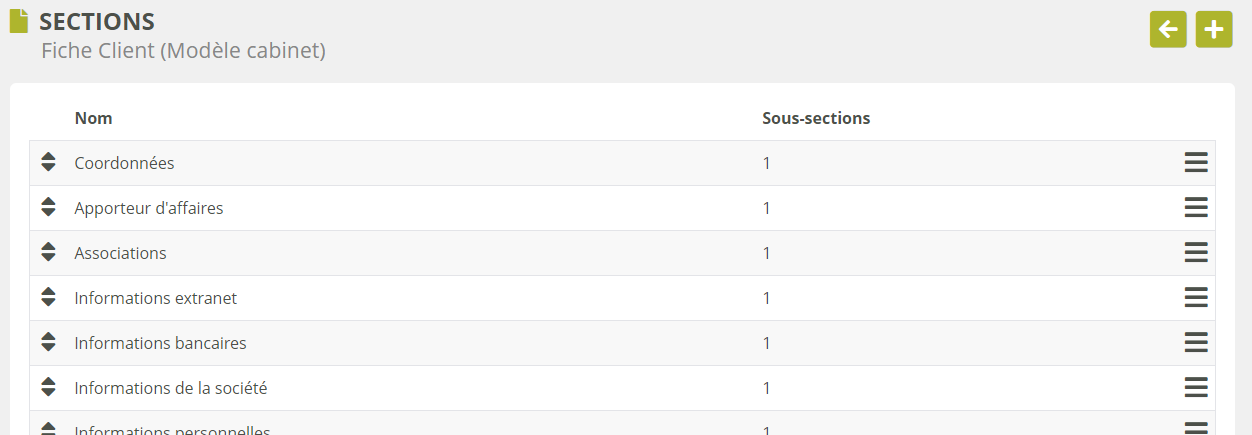Screen dimensions: 1252x435
Task: Open the Informations bancaires section
Action: [160, 343]
